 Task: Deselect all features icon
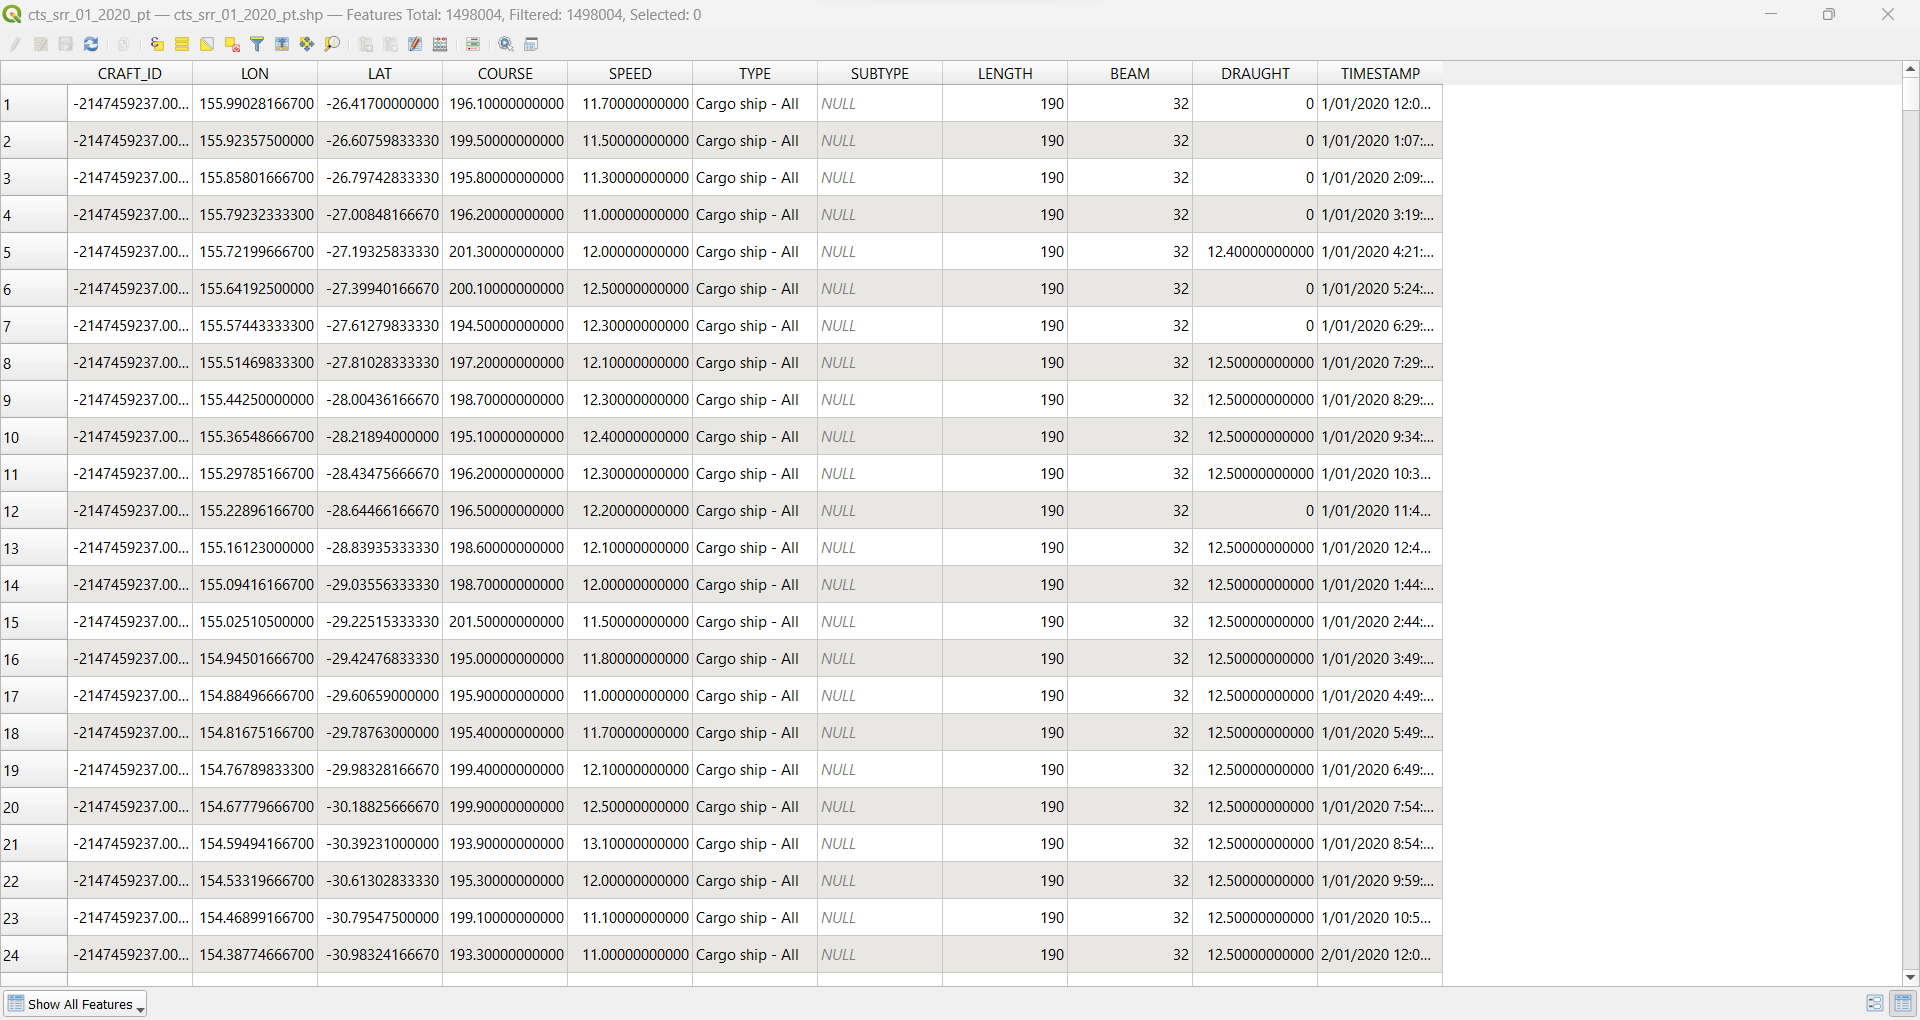(x=232, y=44)
